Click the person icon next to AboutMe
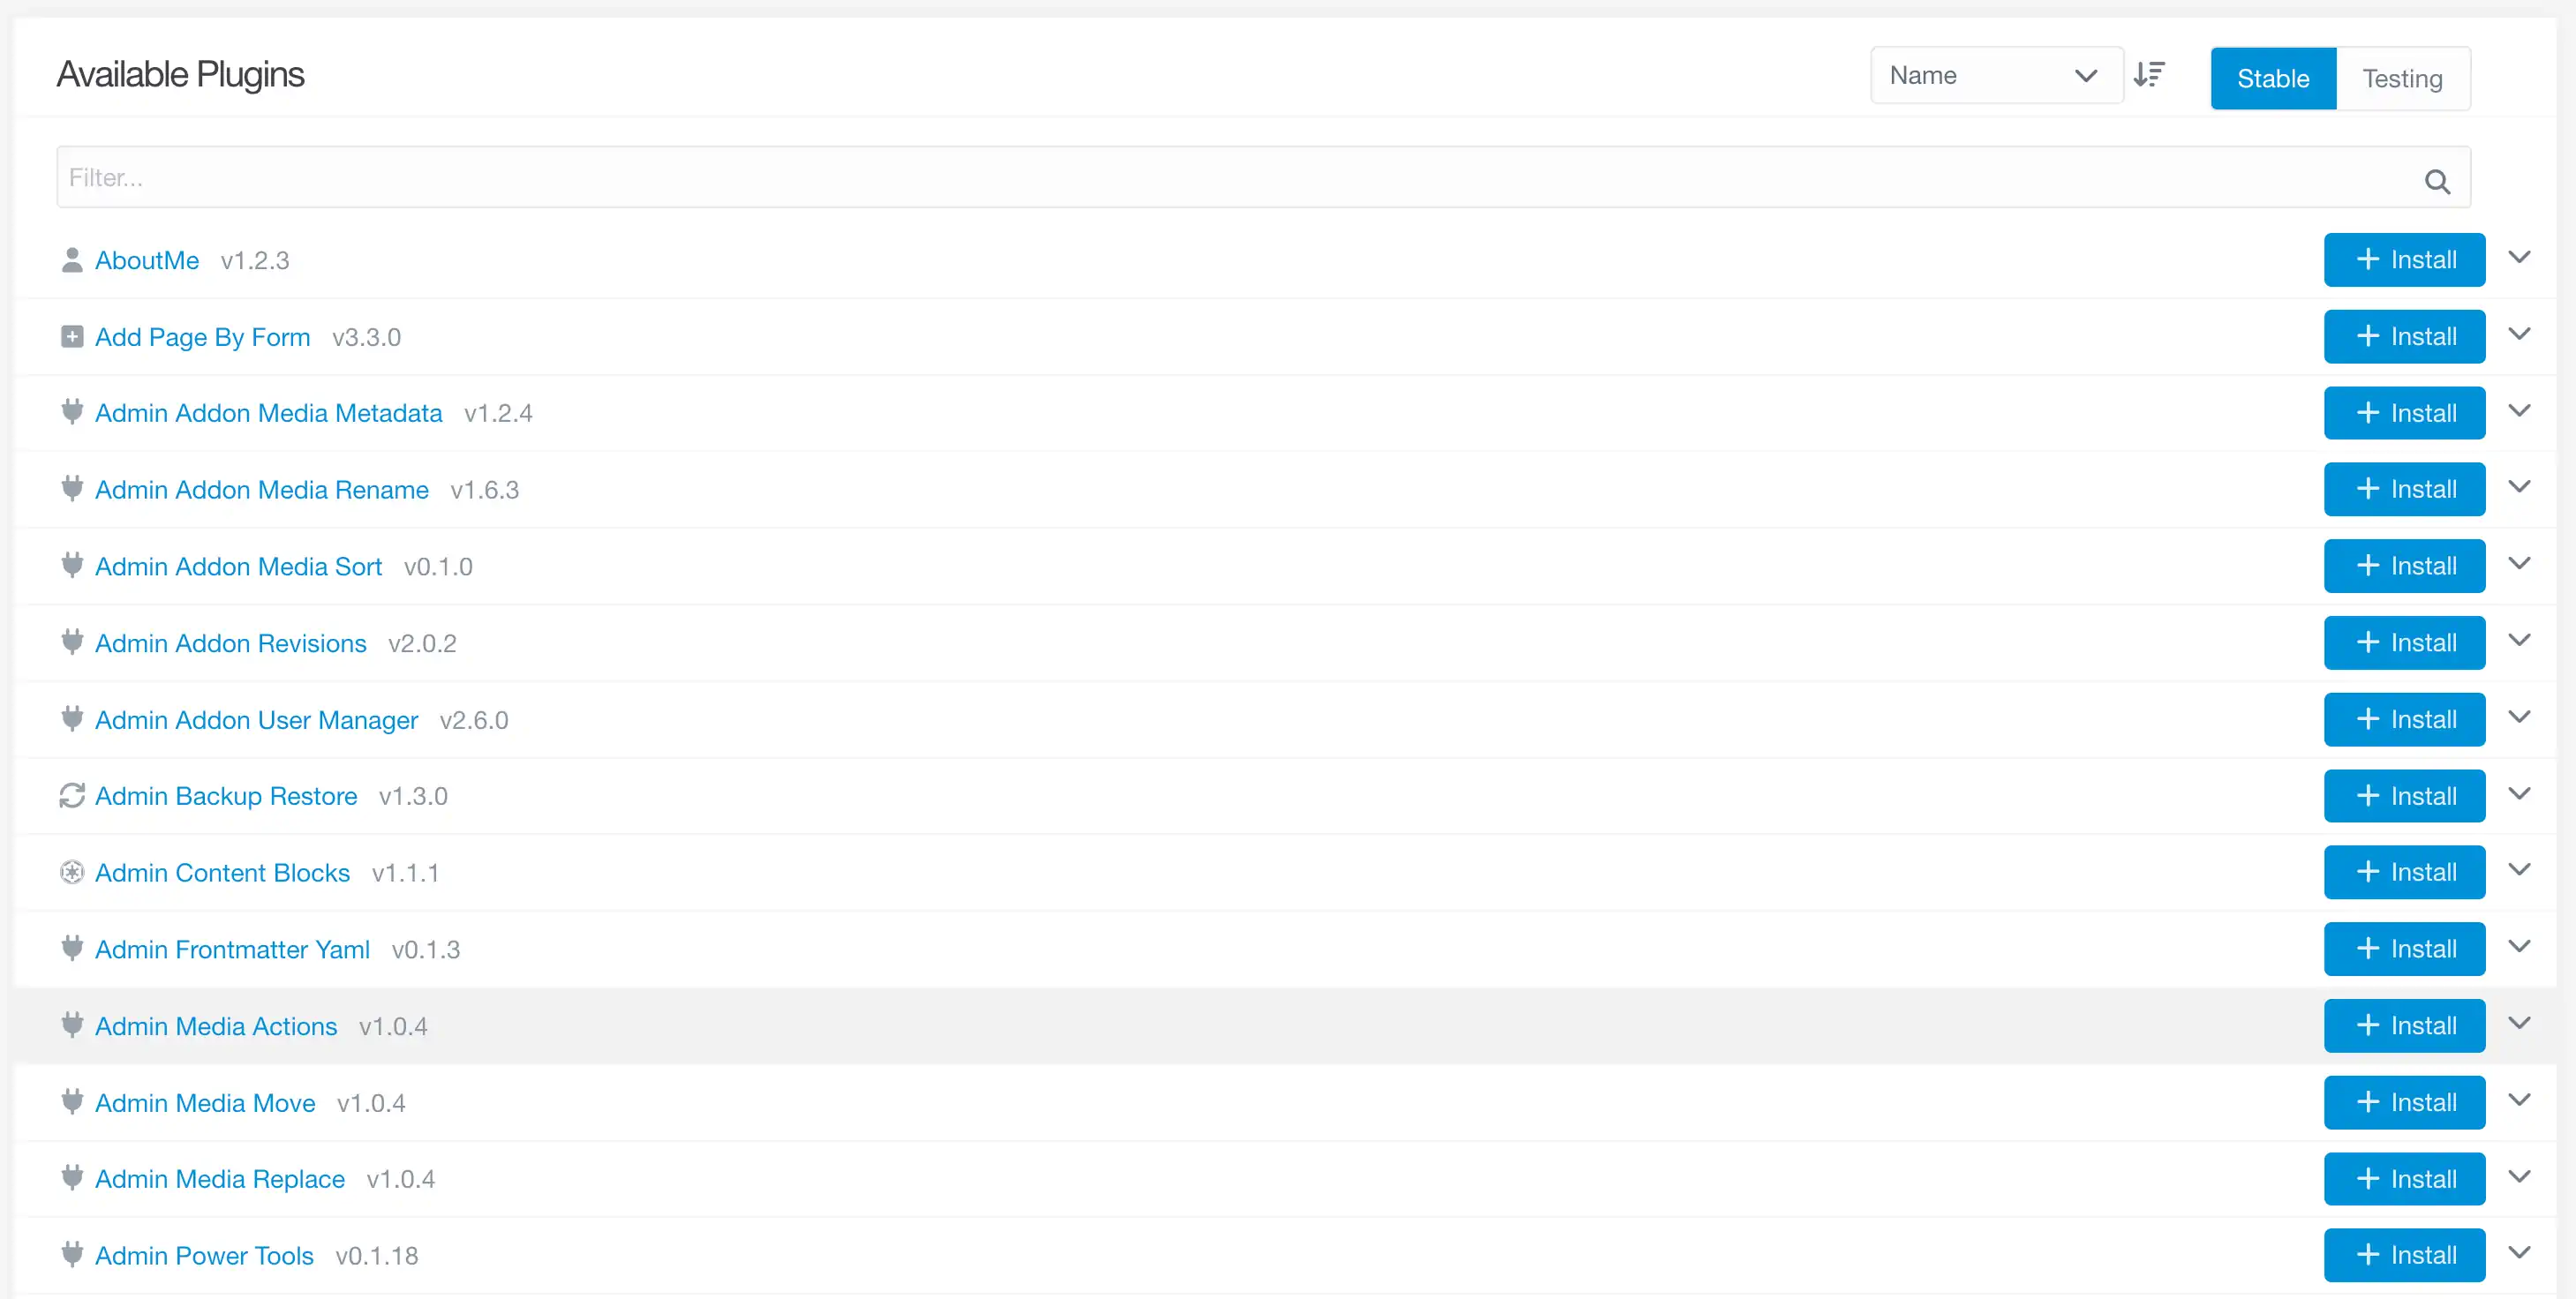 [71, 259]
